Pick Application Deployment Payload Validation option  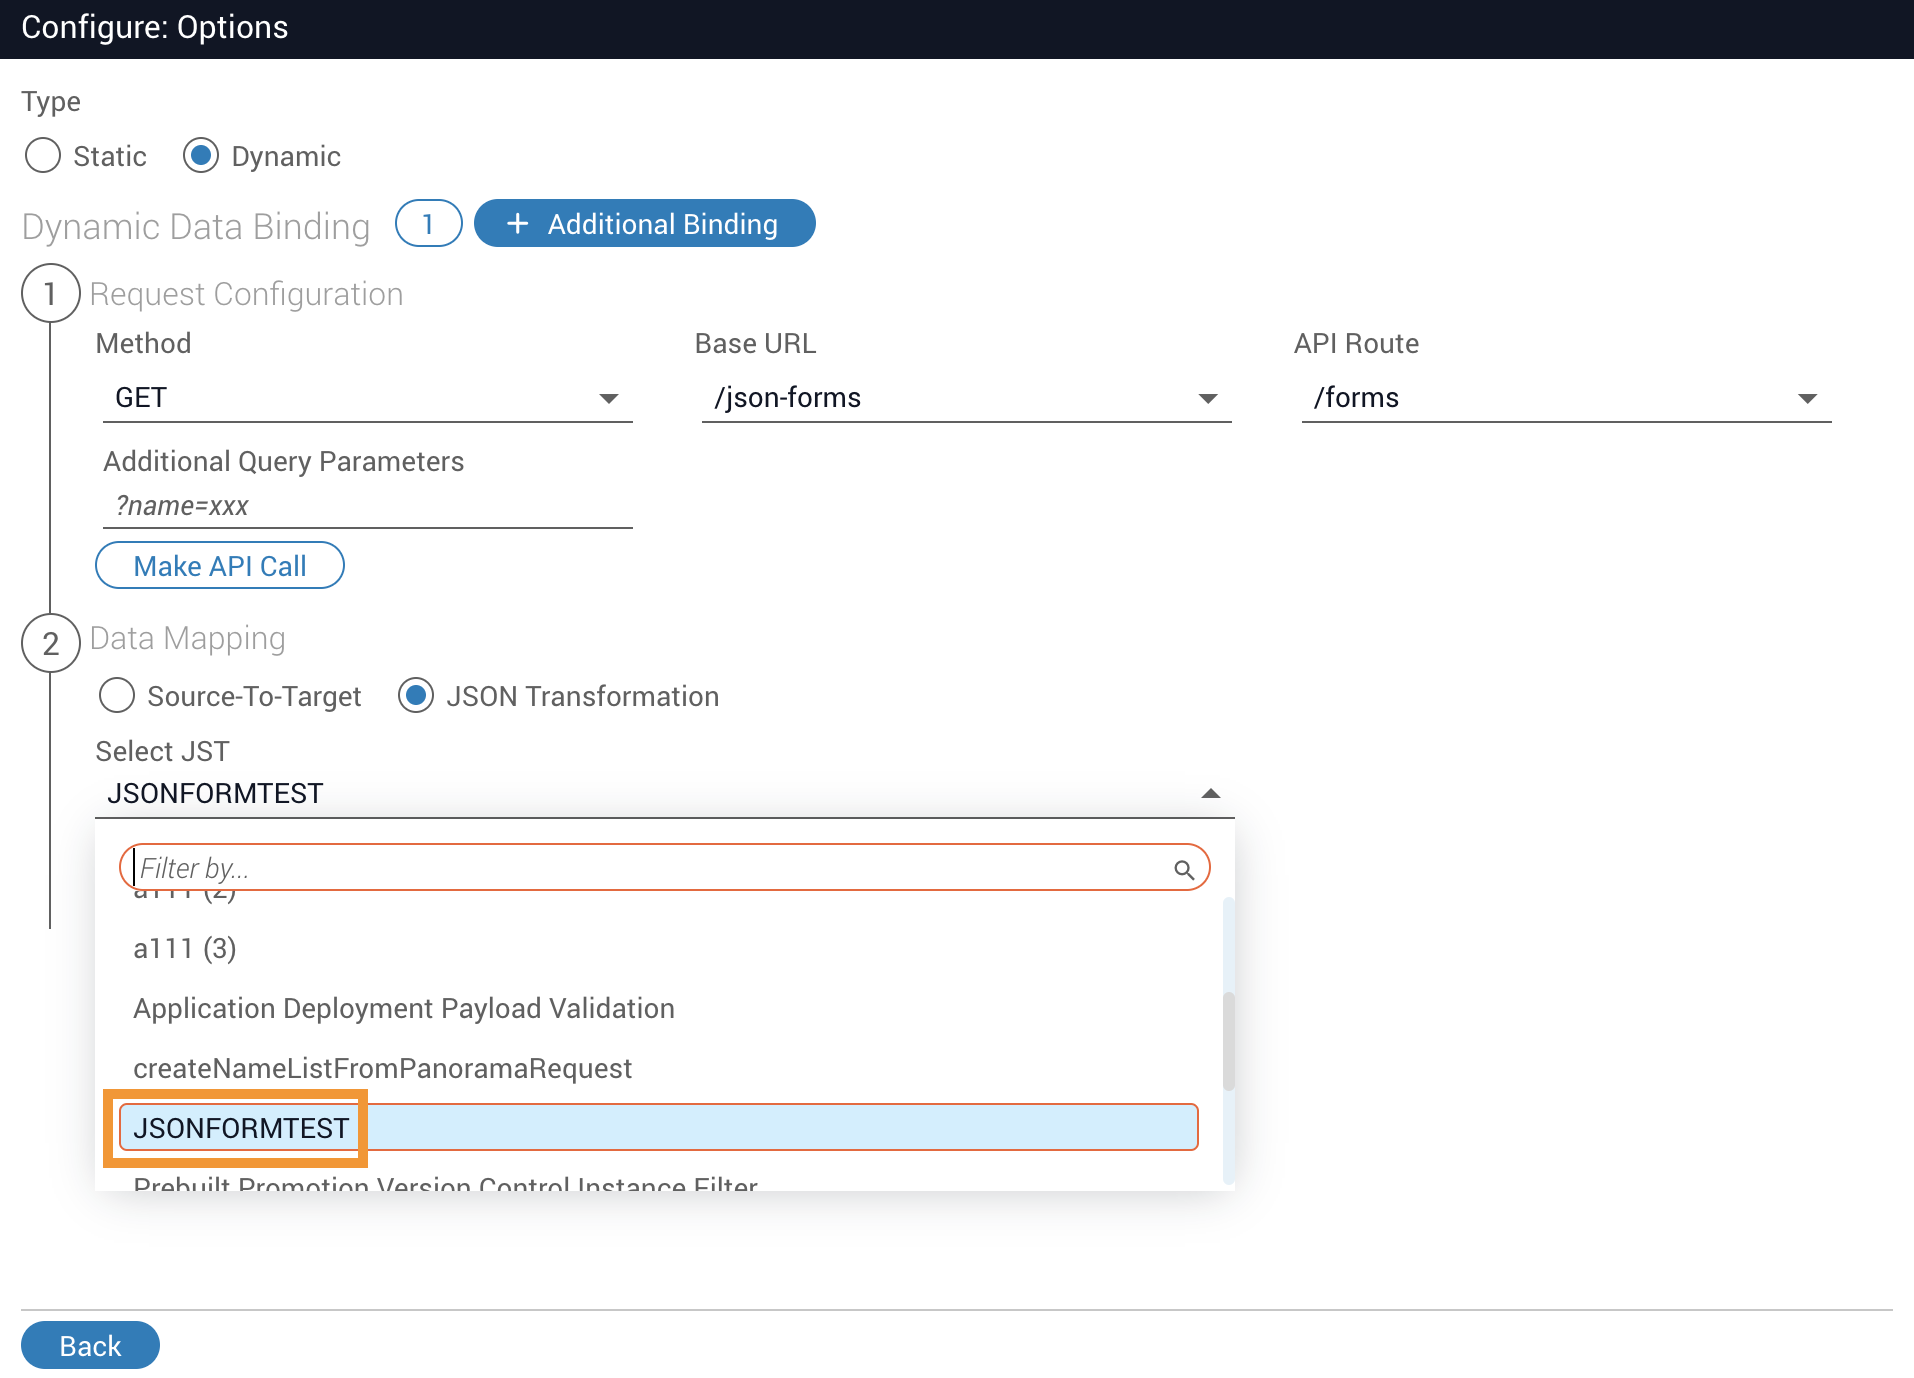tap(403, 1008)
